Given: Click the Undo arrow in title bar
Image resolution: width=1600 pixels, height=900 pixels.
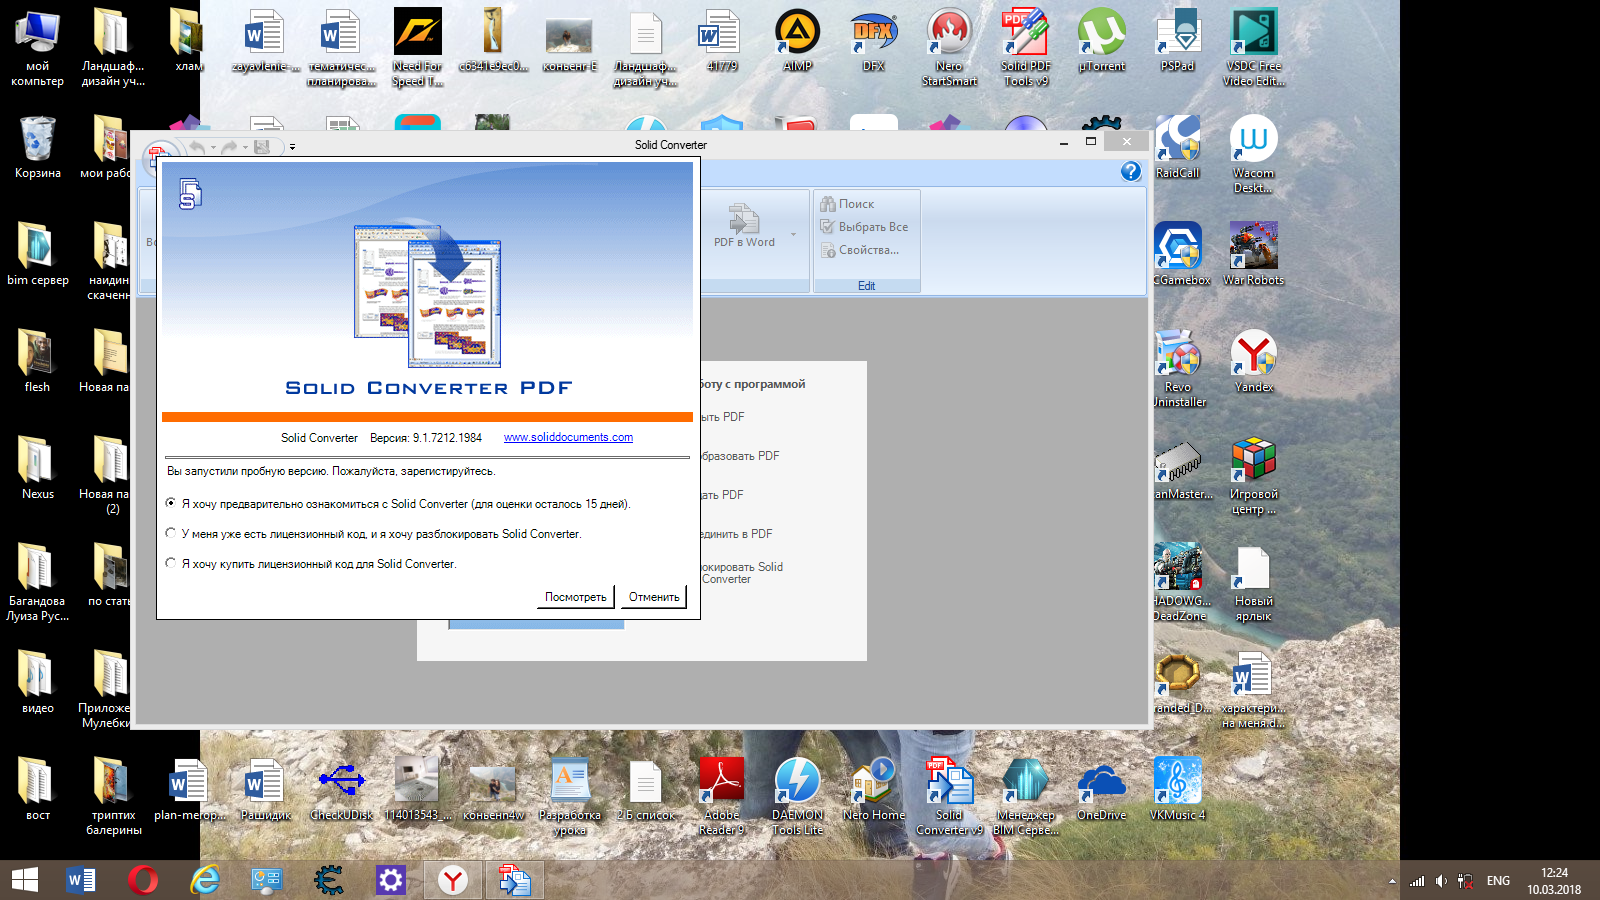Looking at the screenshot, I should click(197, 147).
